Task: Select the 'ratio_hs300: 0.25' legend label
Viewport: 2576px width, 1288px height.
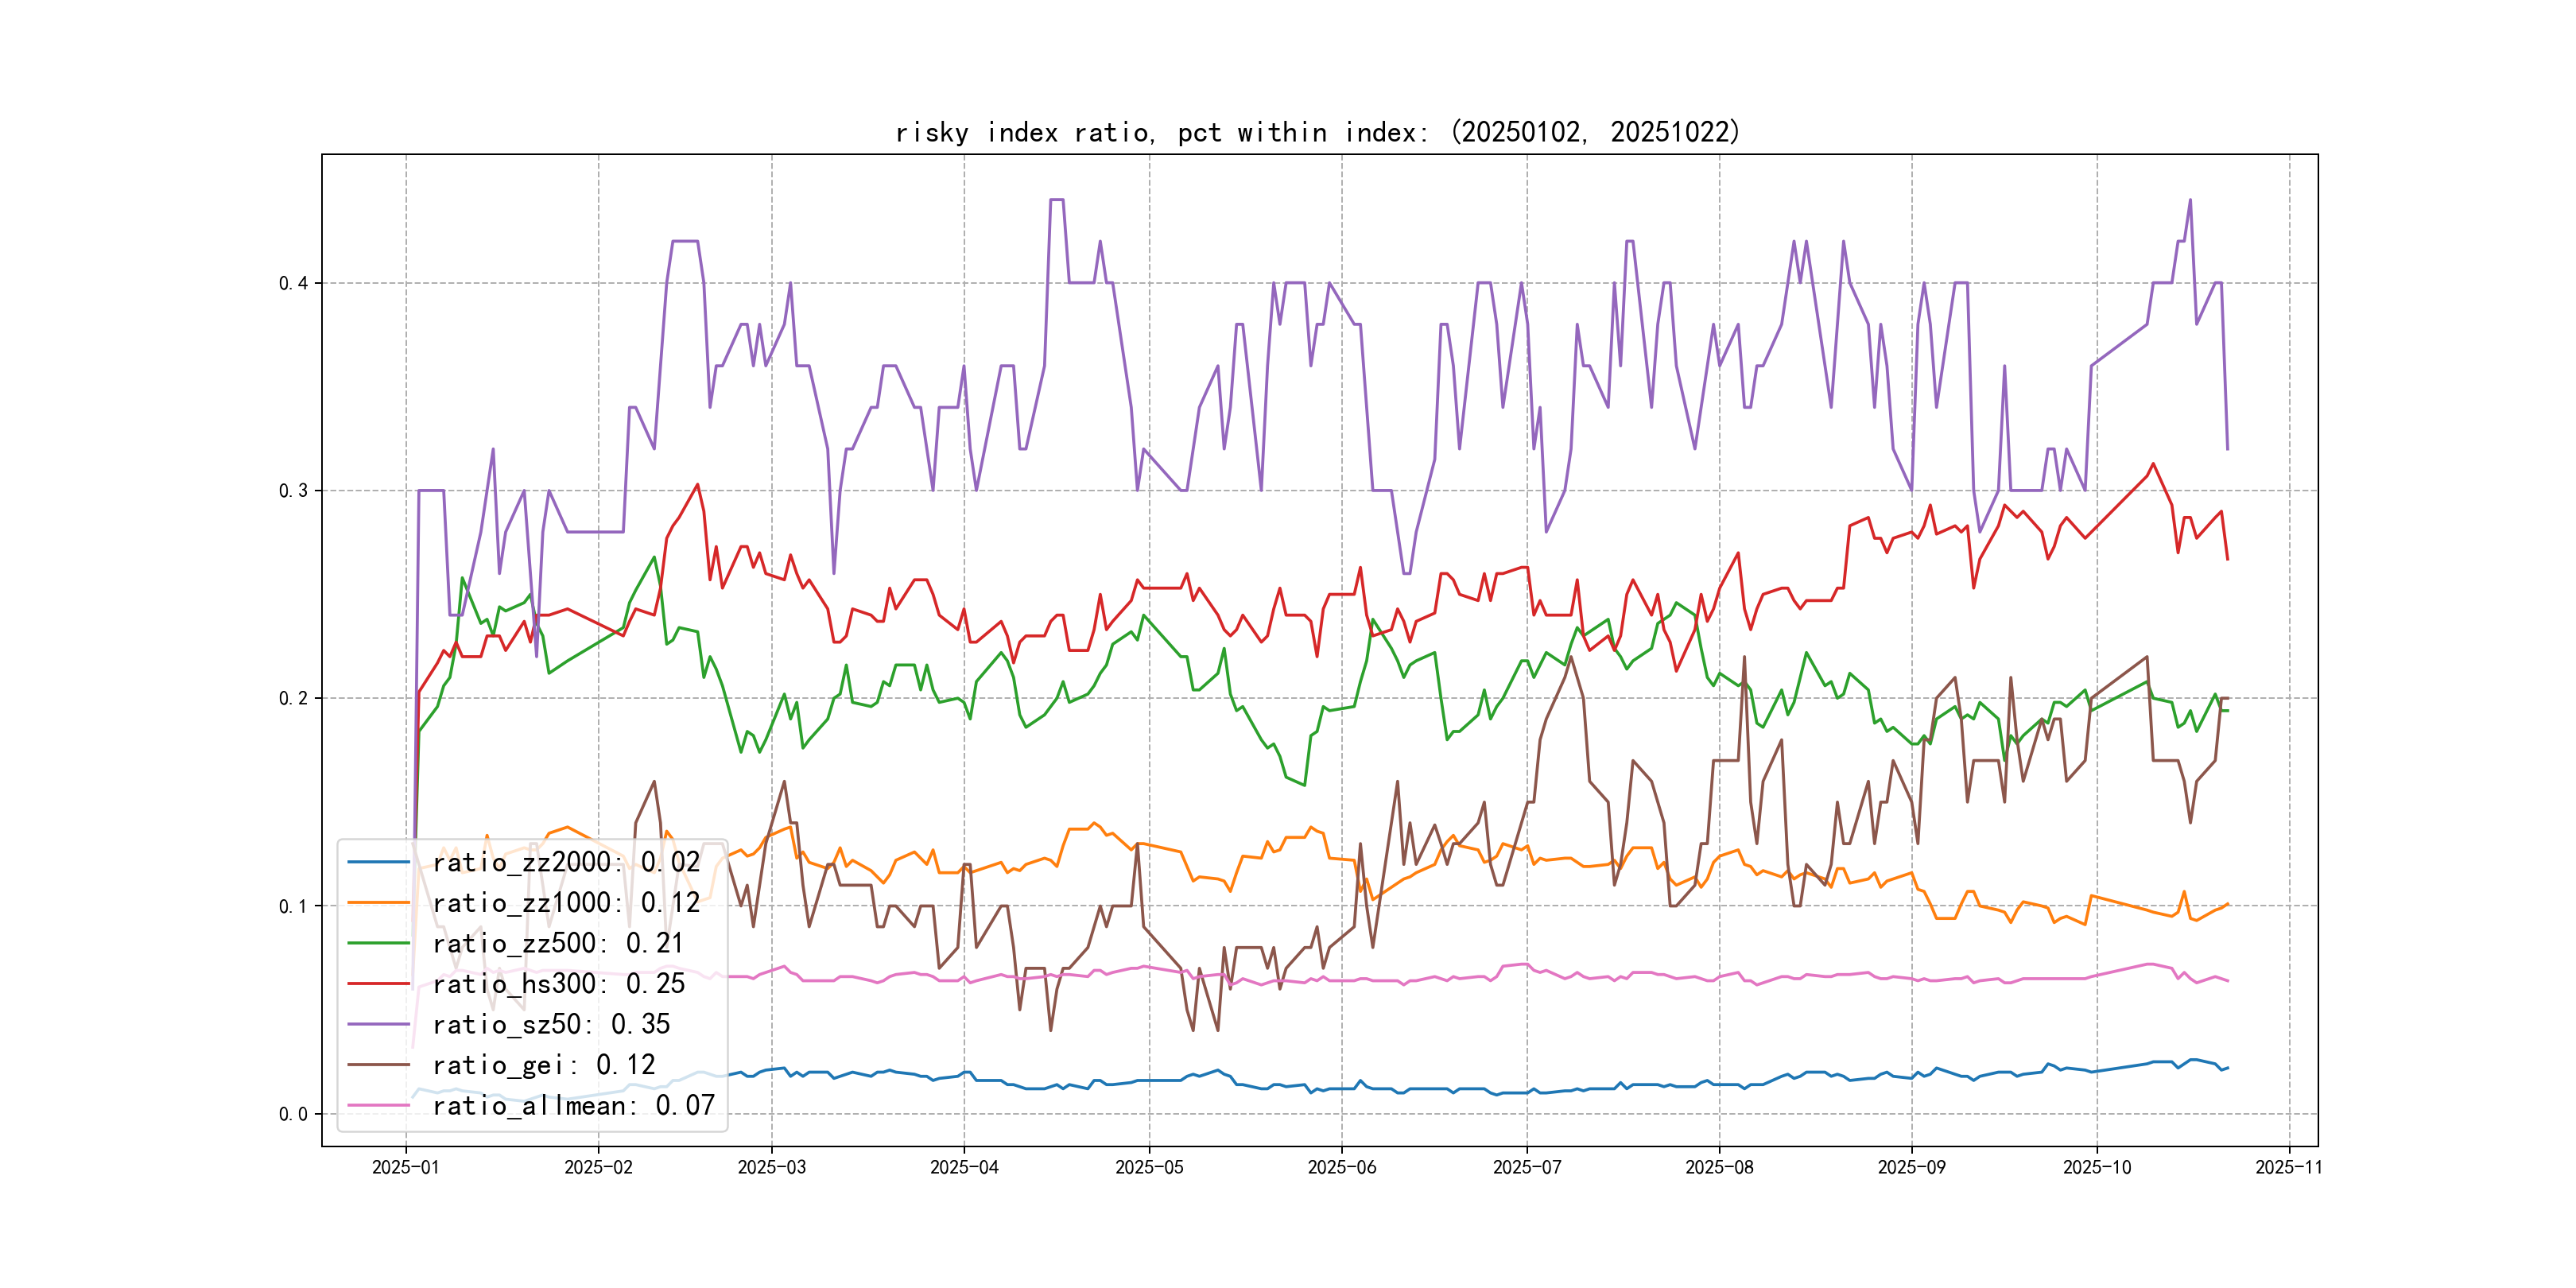Action: coord(558,984)
